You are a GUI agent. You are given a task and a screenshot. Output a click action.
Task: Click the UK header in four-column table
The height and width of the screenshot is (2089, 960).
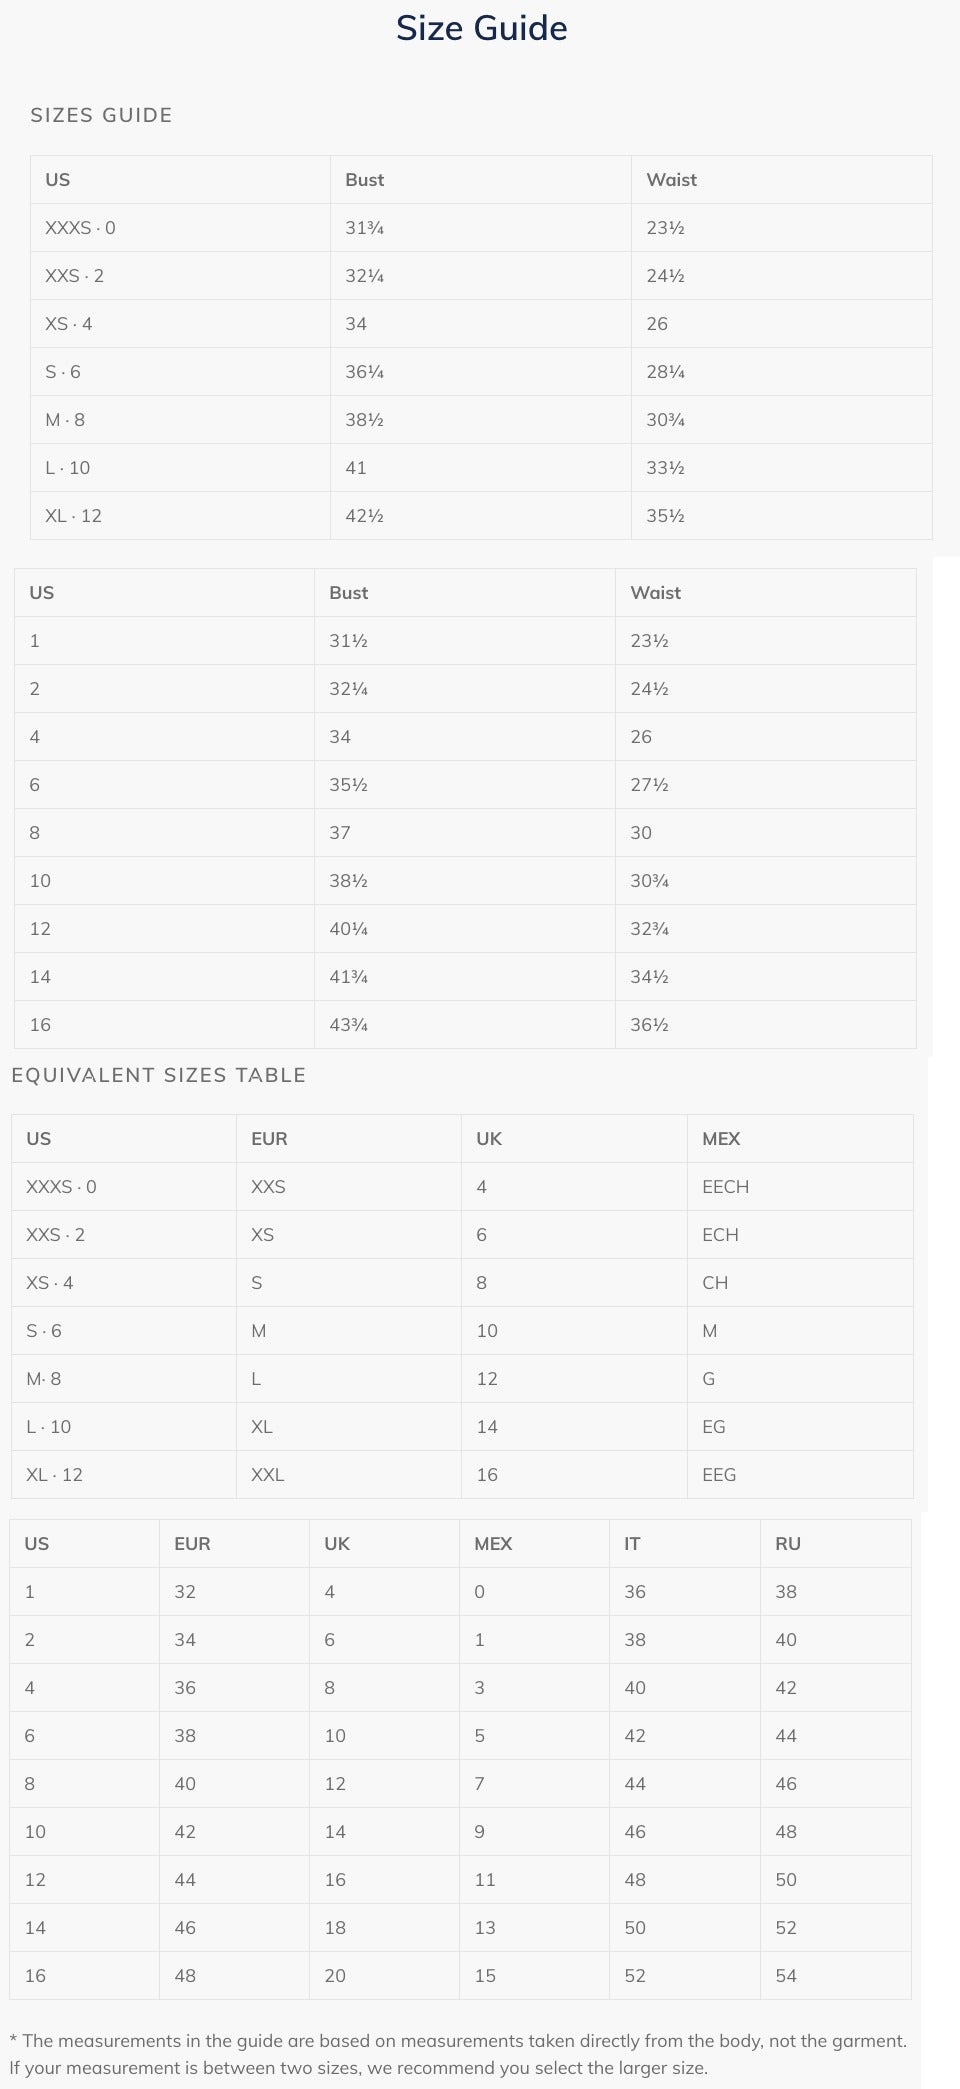click(489, 1139)
